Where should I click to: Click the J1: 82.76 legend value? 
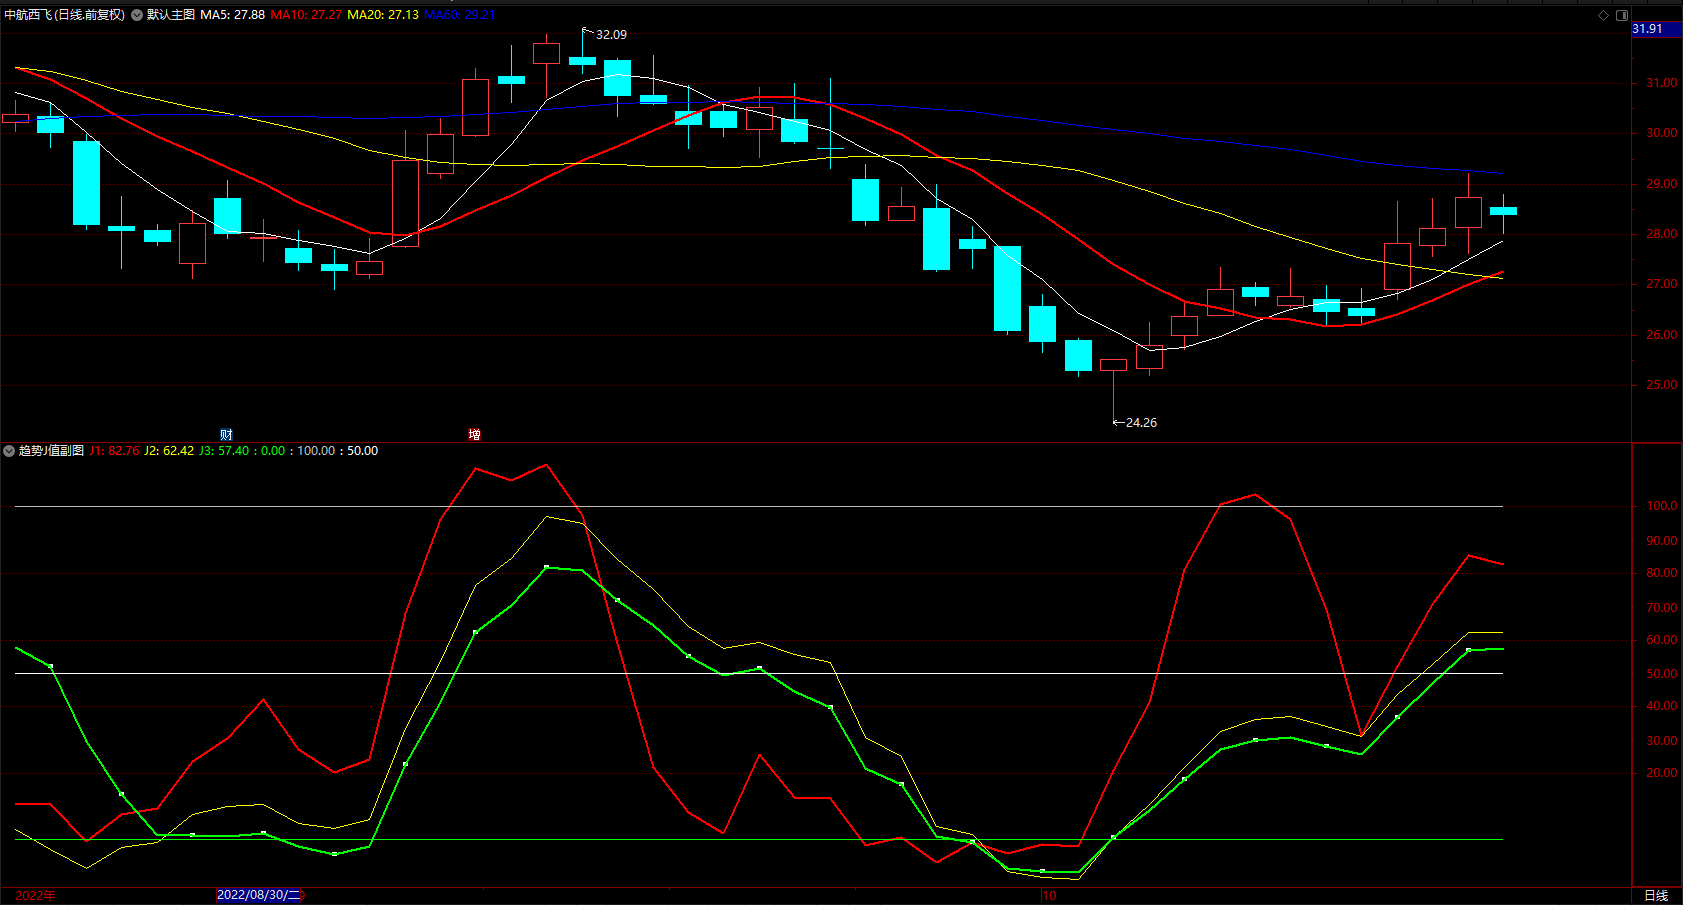pos(114,451)
